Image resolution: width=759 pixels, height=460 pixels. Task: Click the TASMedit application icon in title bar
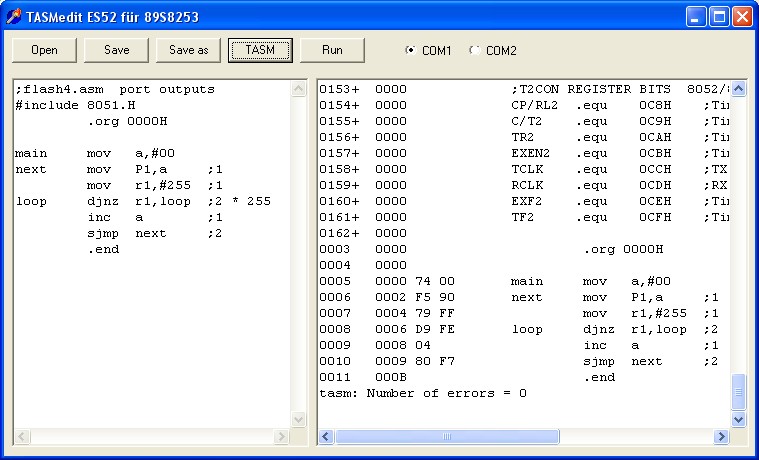(x=14, y=16)
